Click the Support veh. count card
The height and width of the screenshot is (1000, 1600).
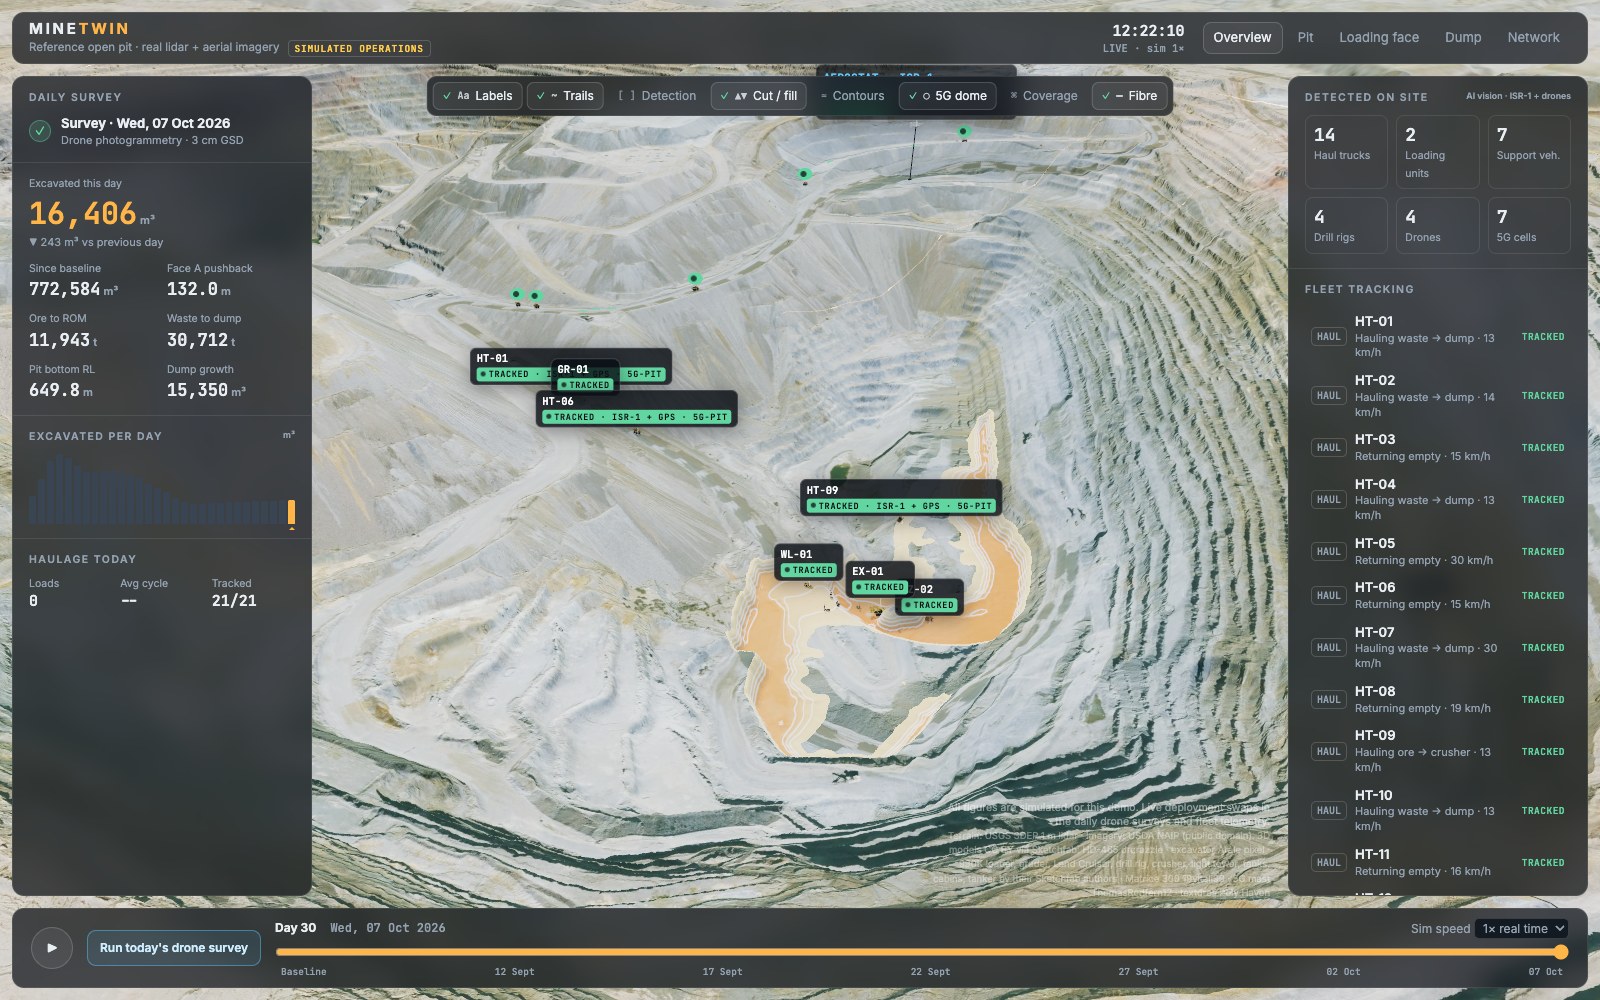pyautogui.click(x=1529, y=152)
